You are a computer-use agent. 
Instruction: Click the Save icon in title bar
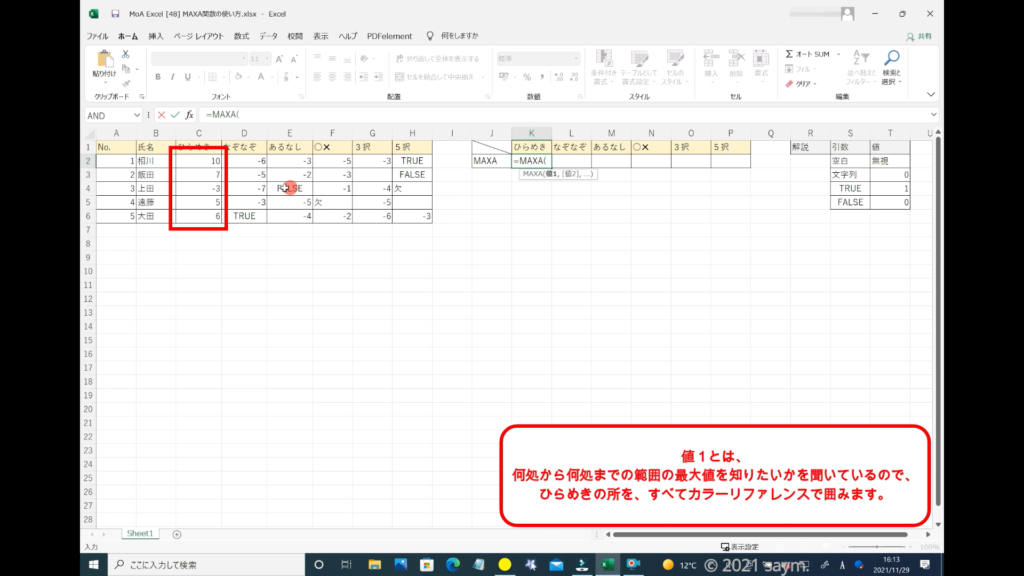click(x=116, y=14)
